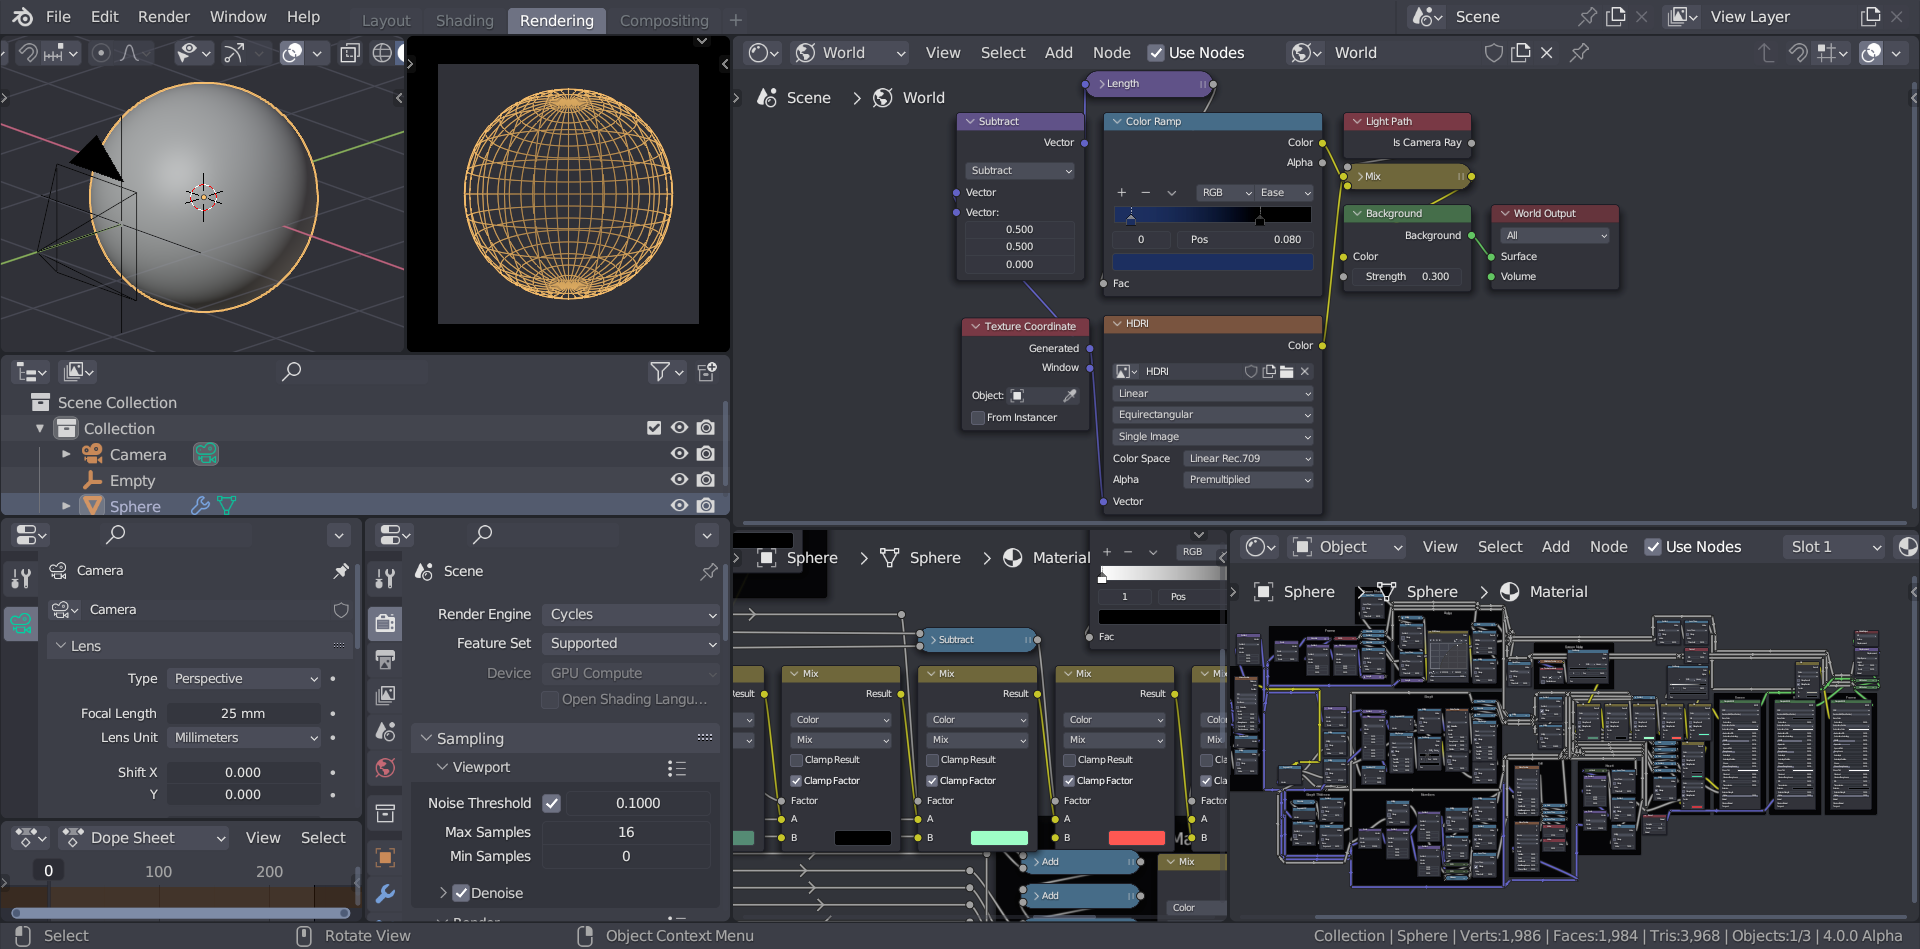The height and width of the screenshot is (949, 1920).
Task: Uncheck the Denoise option under Sampling
Action: coord(461,893)
